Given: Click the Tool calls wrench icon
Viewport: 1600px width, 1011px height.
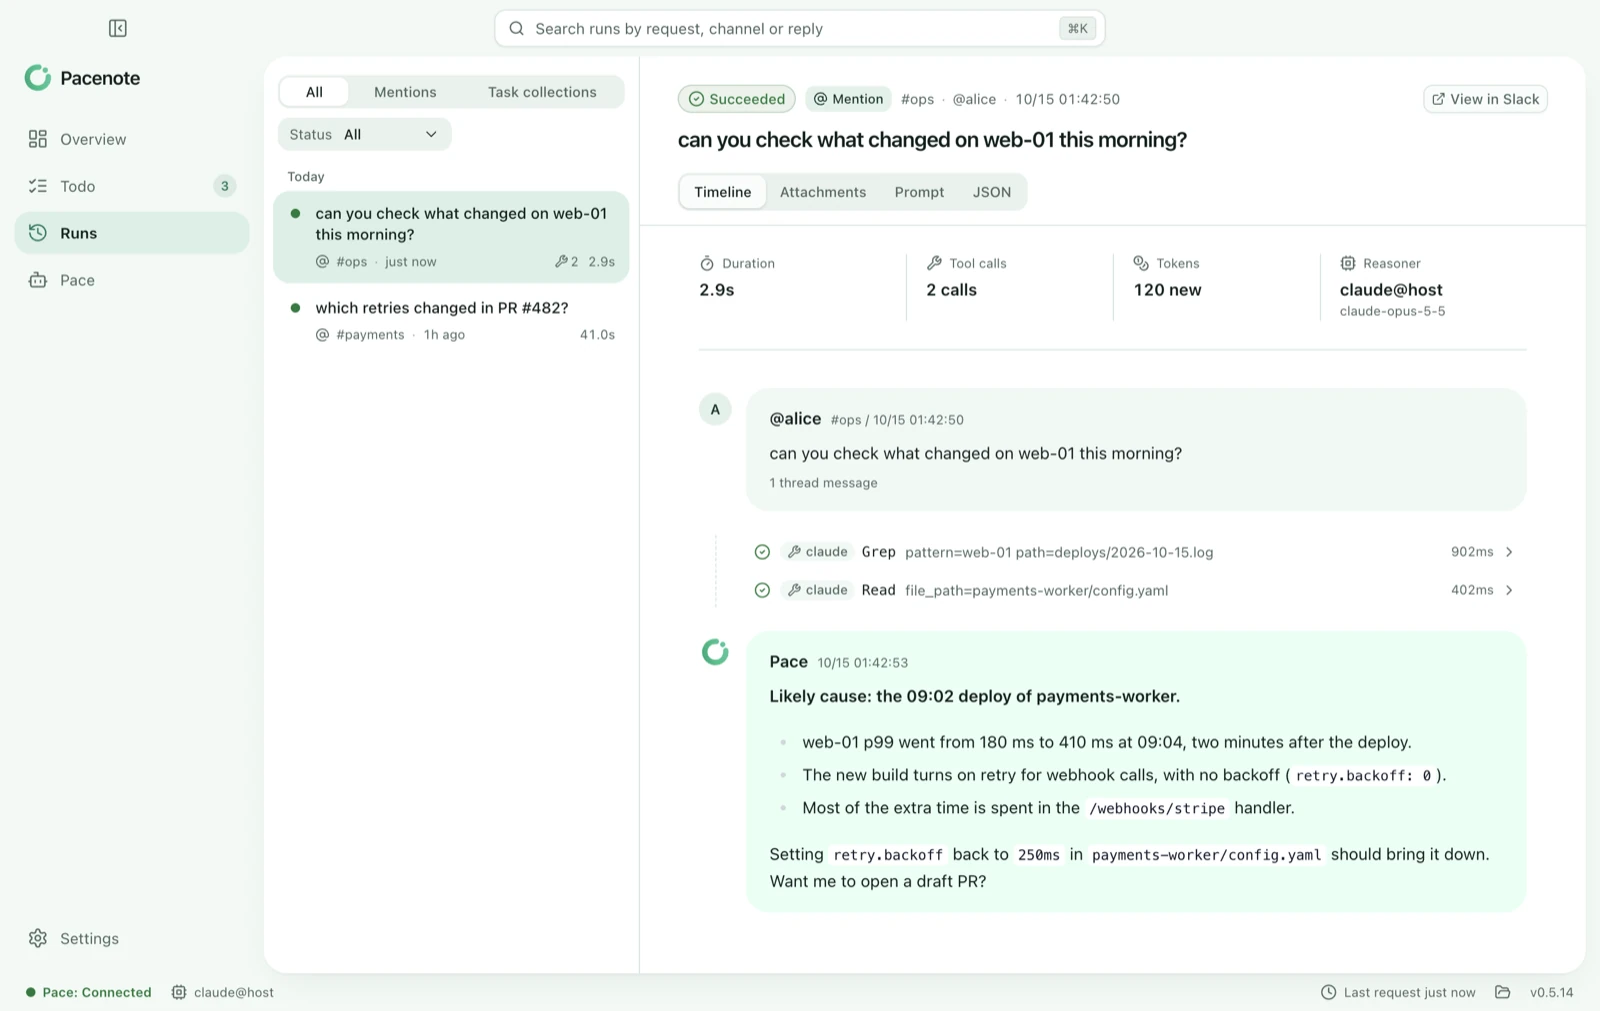Looking at the screenshot, I should tap(934, 263).
